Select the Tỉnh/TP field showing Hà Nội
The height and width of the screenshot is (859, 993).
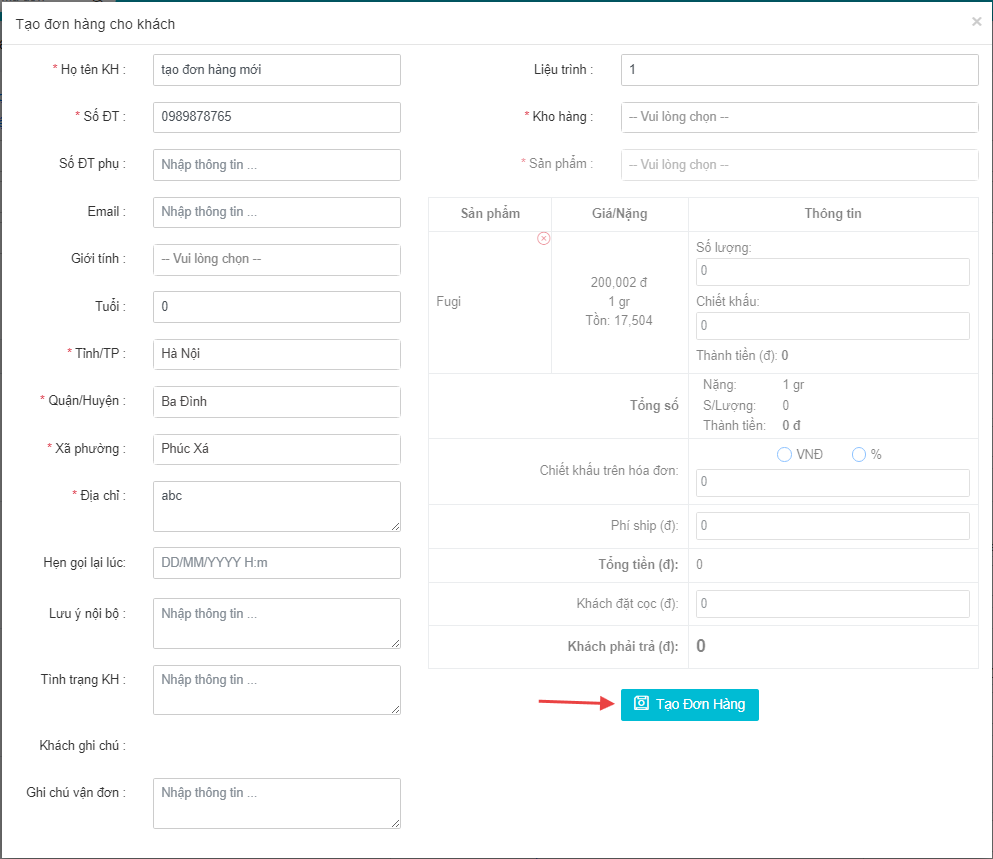click(x=276, y=354)
